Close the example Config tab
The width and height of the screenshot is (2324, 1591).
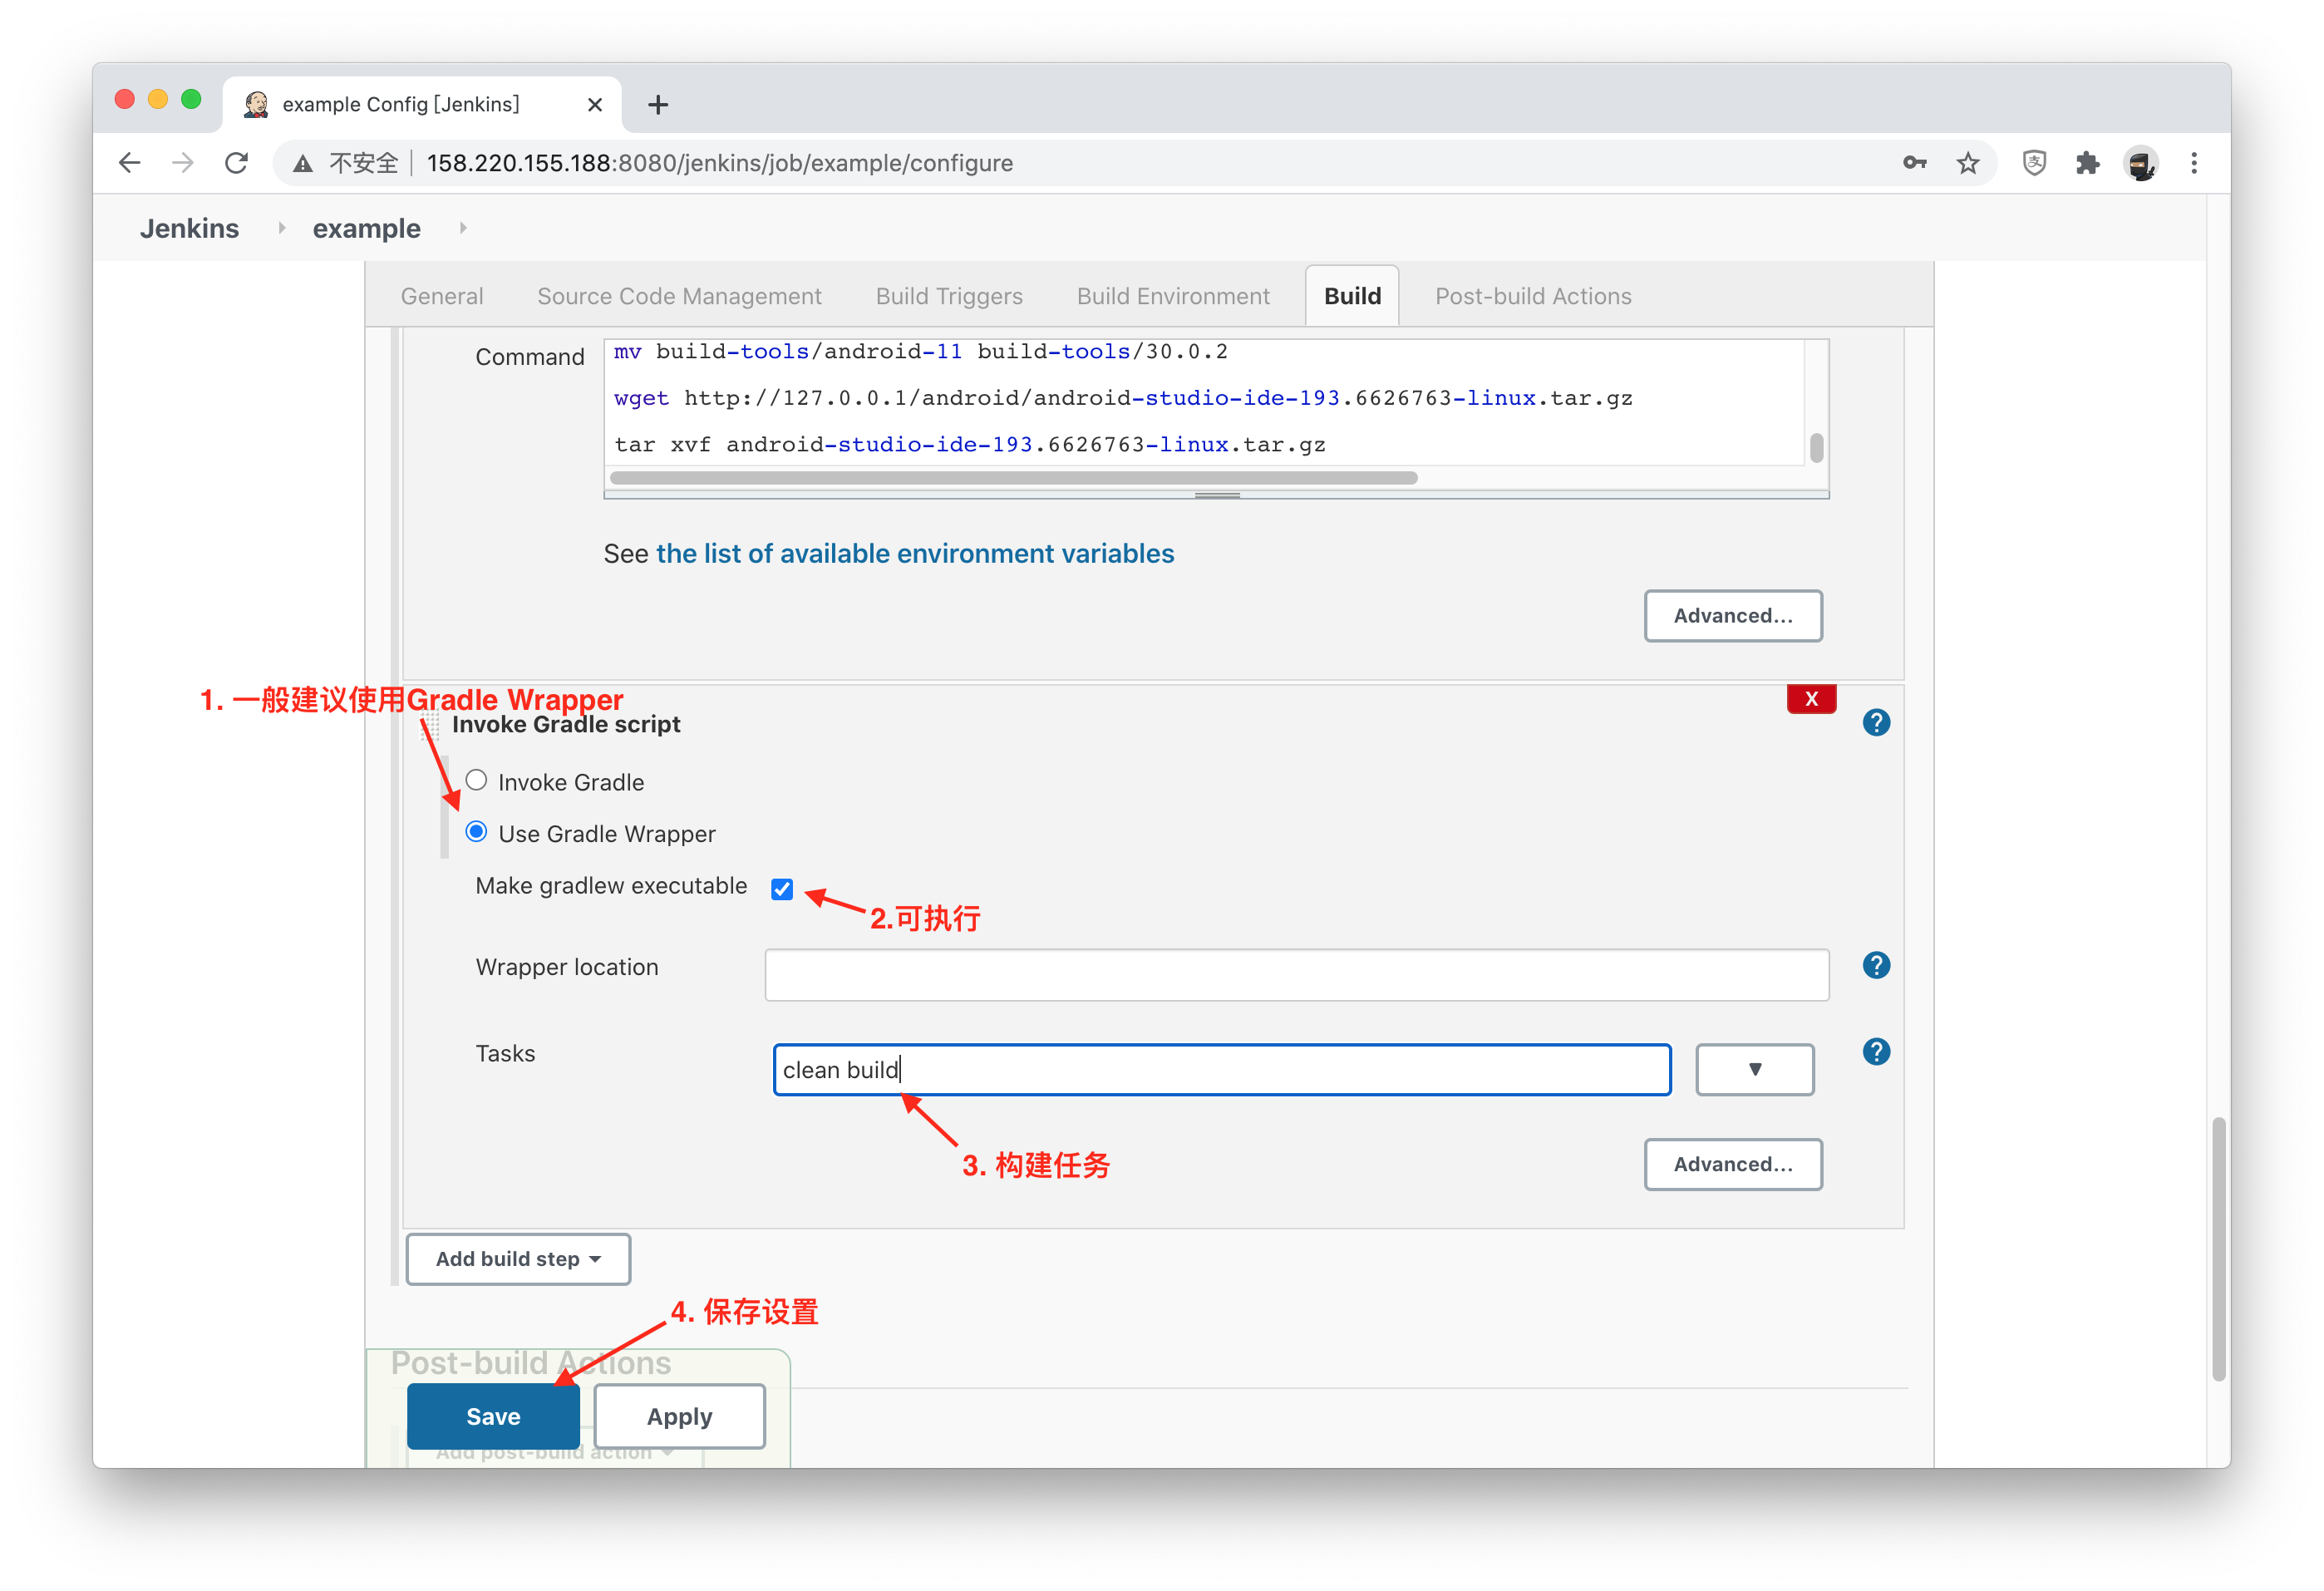(x=594, y=104)
